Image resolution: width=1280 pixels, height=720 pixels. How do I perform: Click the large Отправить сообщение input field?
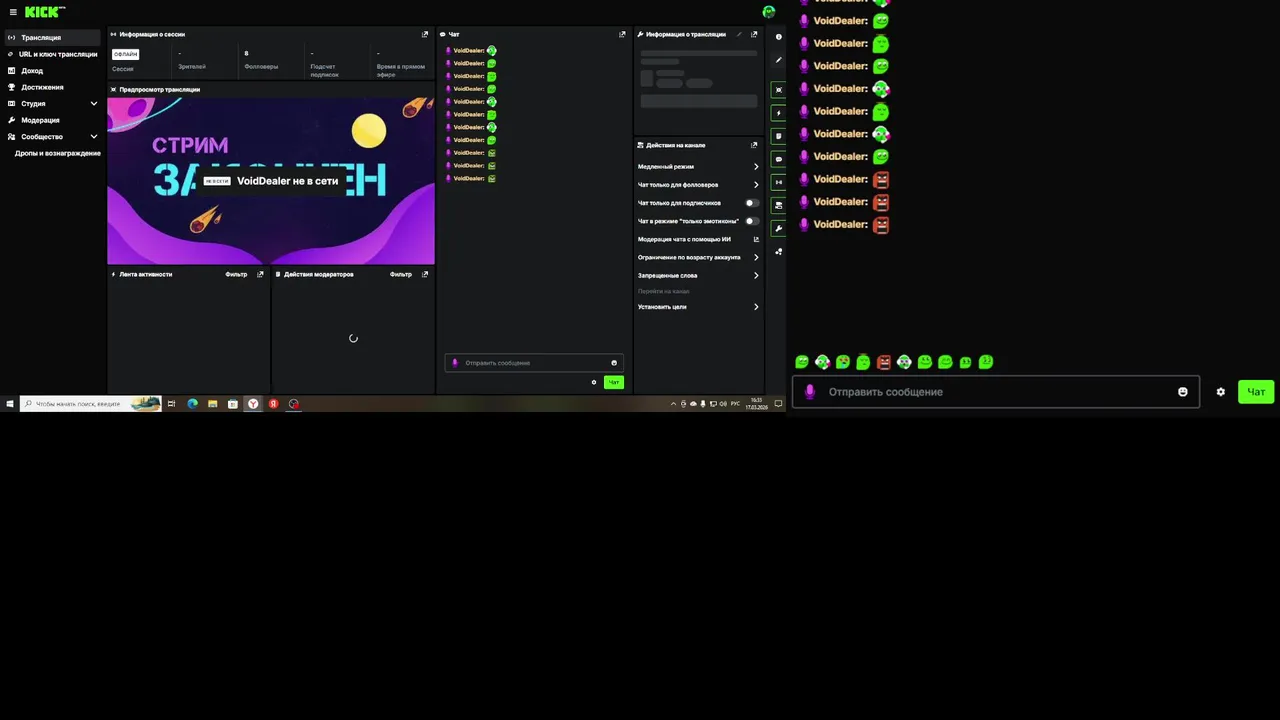[x=995, y=392]
